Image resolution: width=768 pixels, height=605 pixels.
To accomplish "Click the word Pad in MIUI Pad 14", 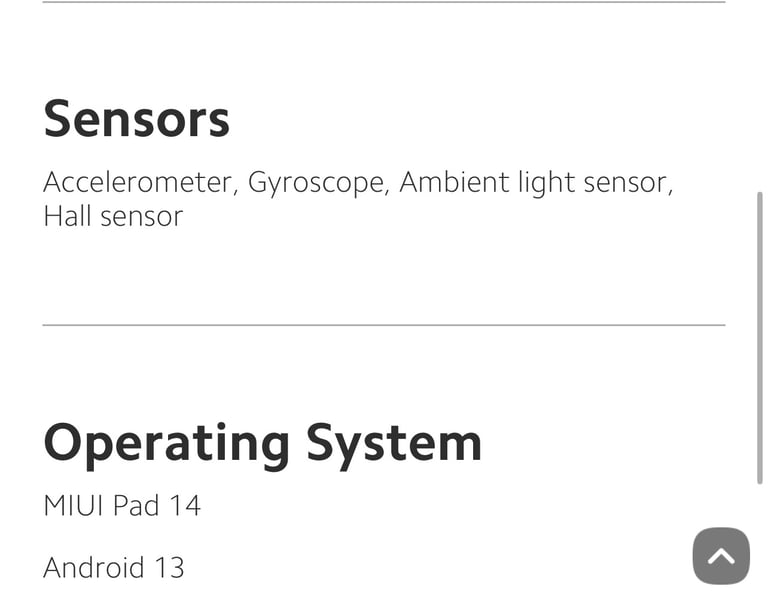I will [136, 506].
